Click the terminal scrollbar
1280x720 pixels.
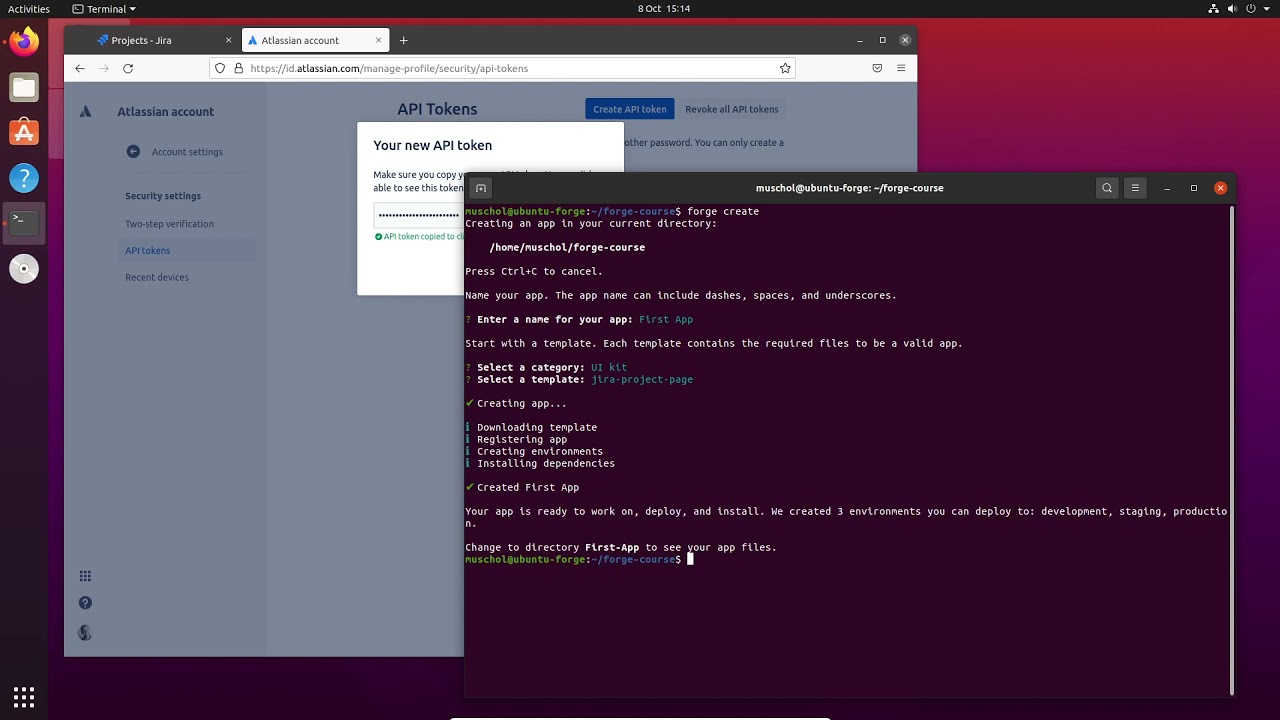1232,450
